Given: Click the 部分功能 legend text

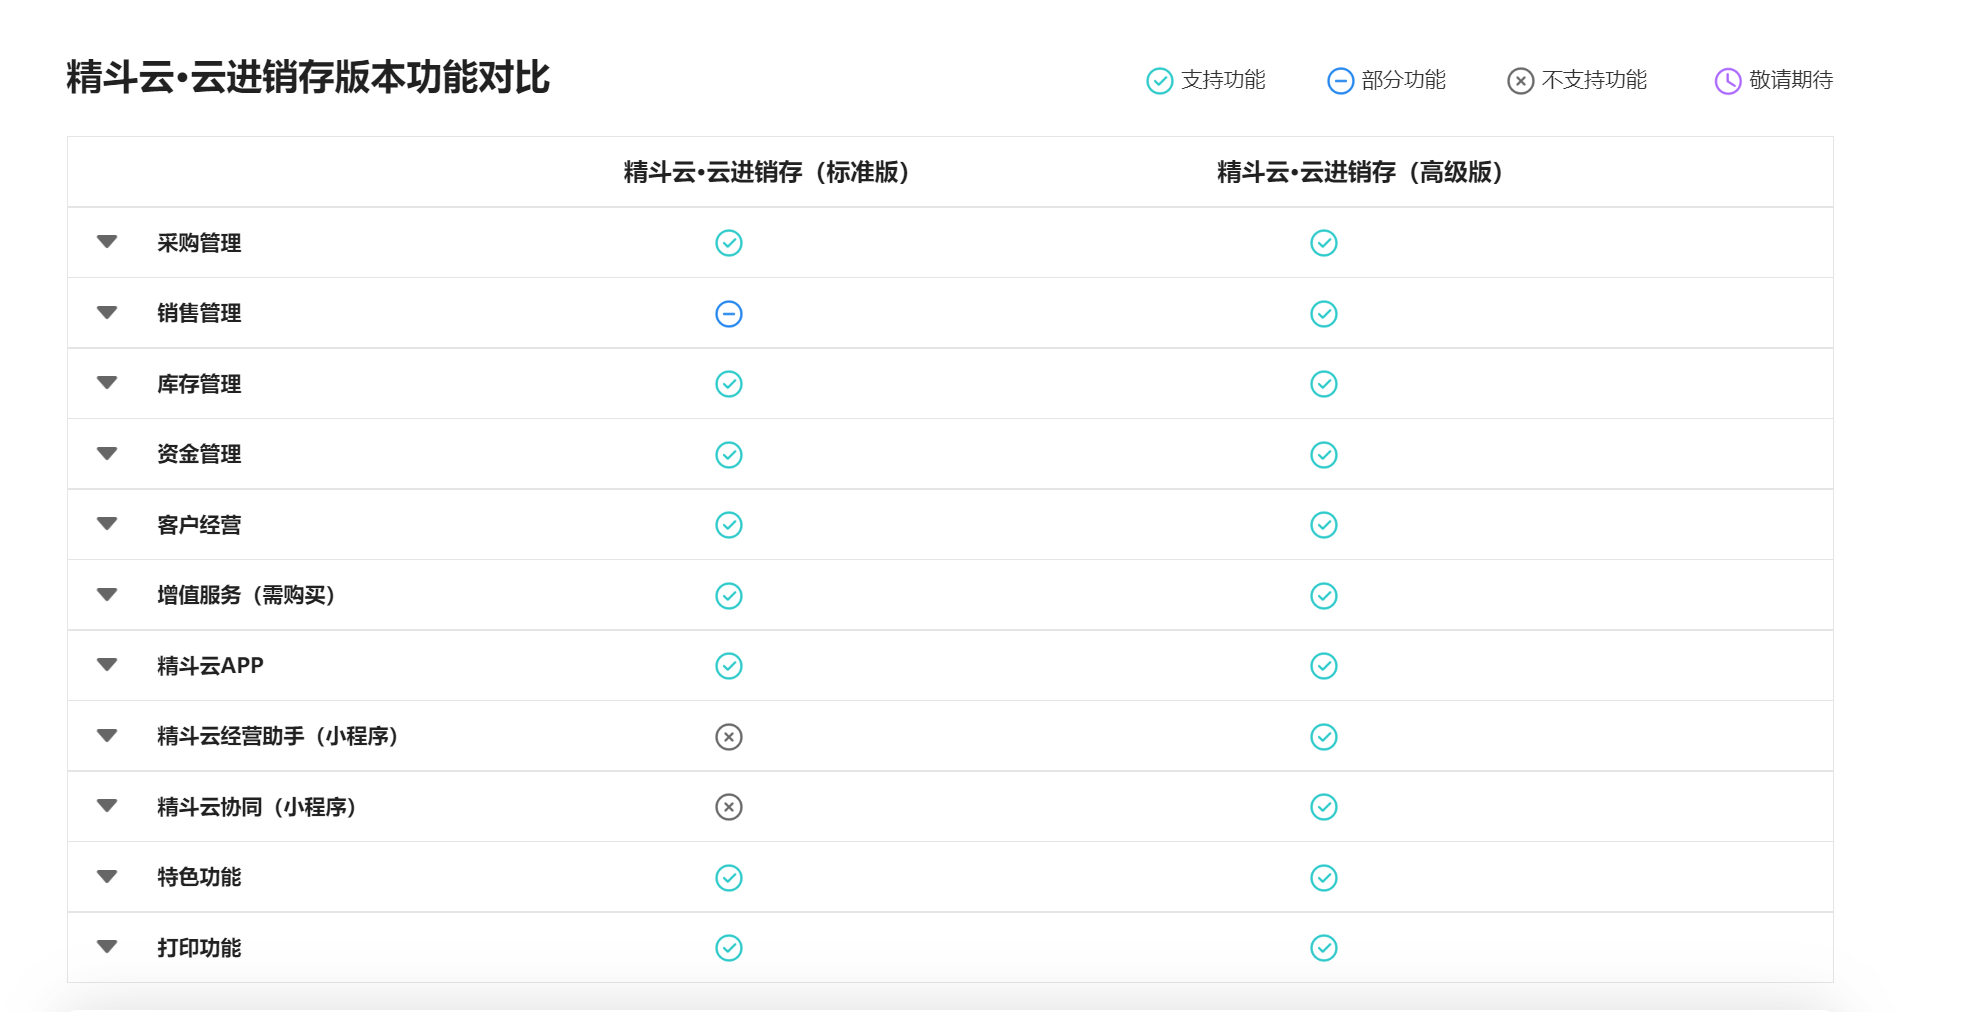Looking at the screenshot, I should click(x=1404, y=80).
